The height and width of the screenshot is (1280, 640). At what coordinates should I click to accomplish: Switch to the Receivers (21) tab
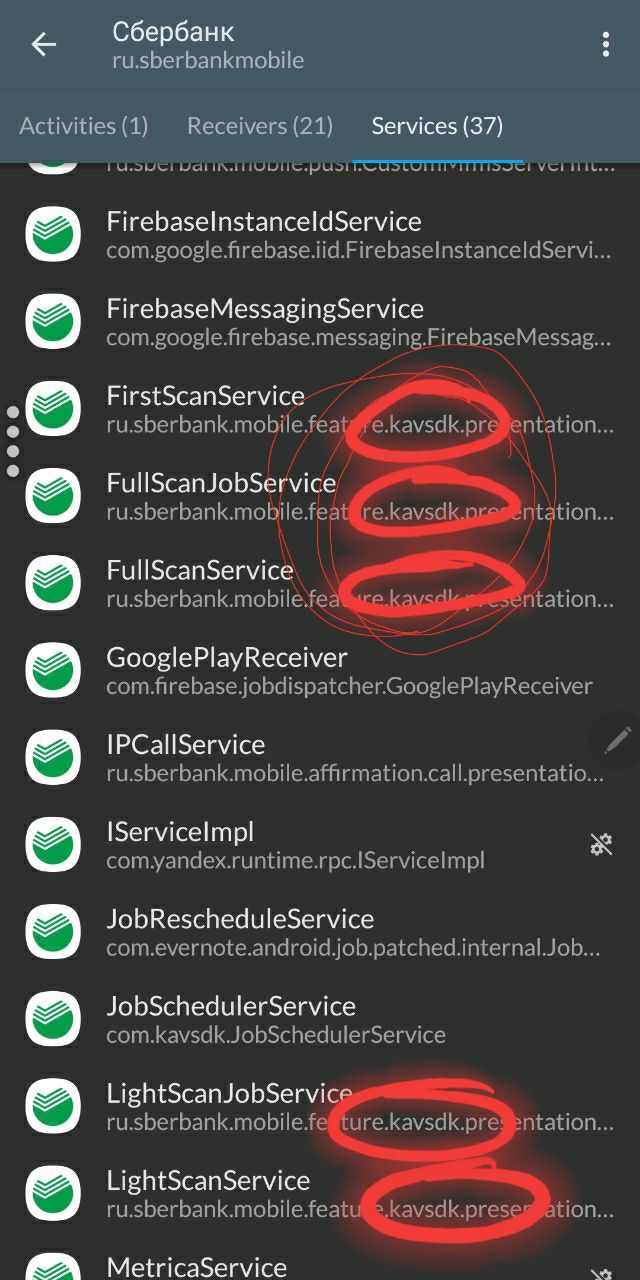[260, 126]
